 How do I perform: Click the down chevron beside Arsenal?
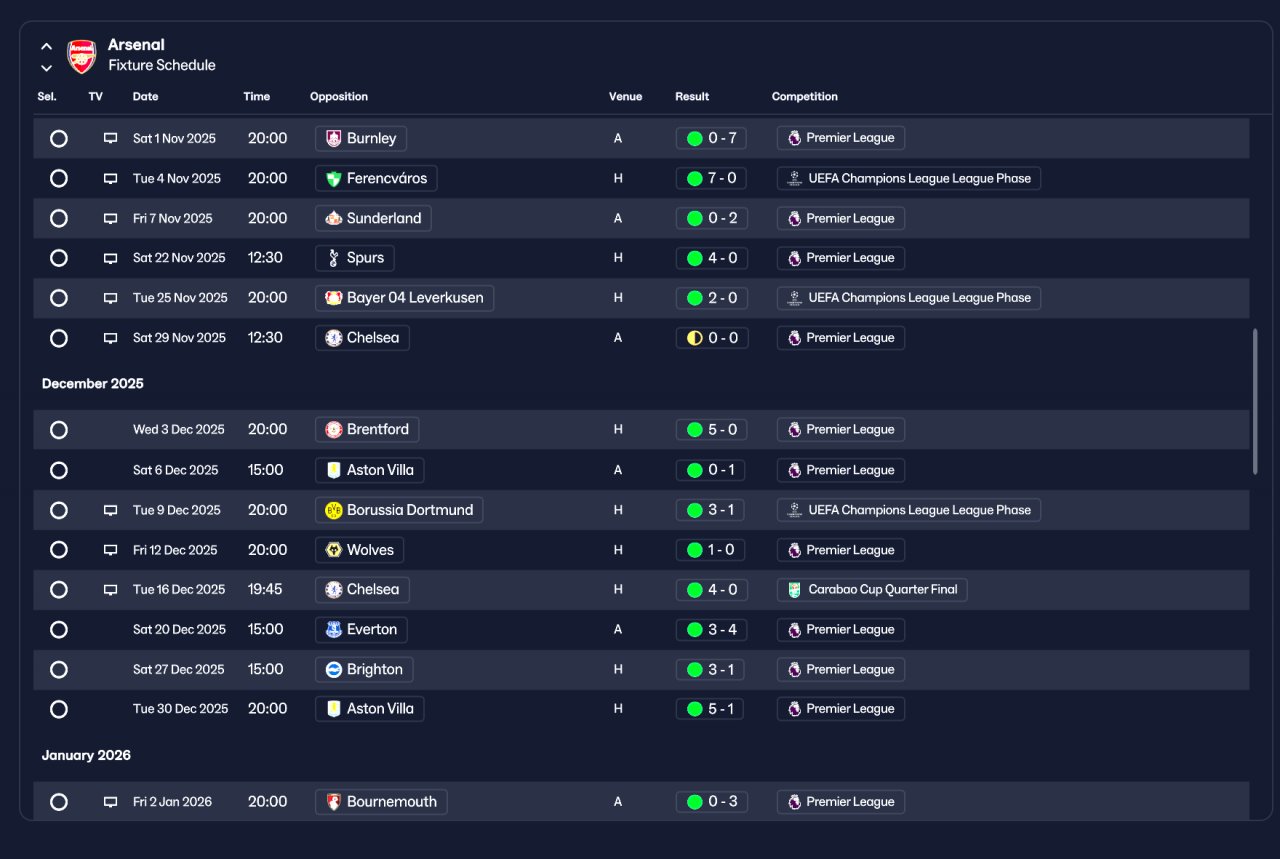(46, 68)
